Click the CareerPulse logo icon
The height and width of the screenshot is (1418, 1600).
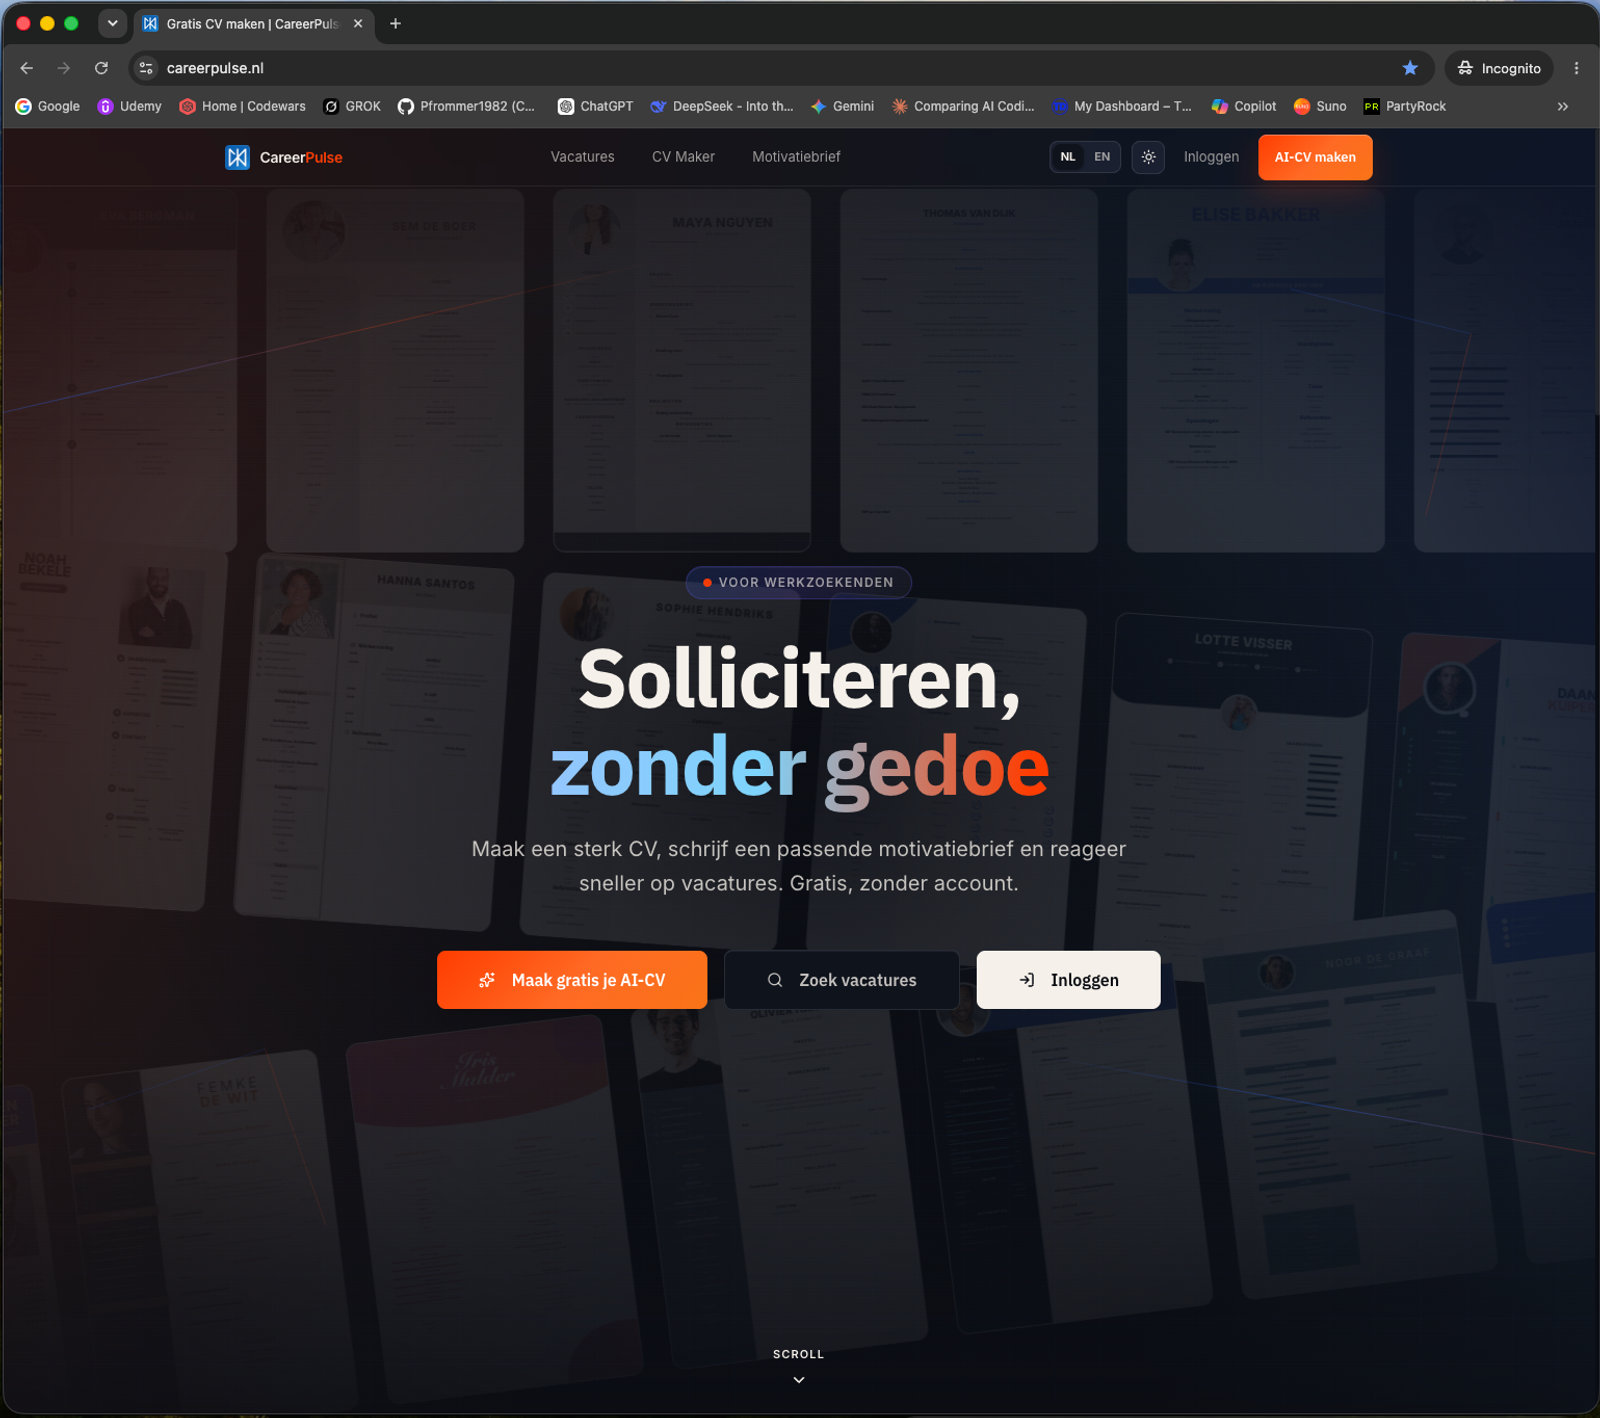[x=237, y=157]
